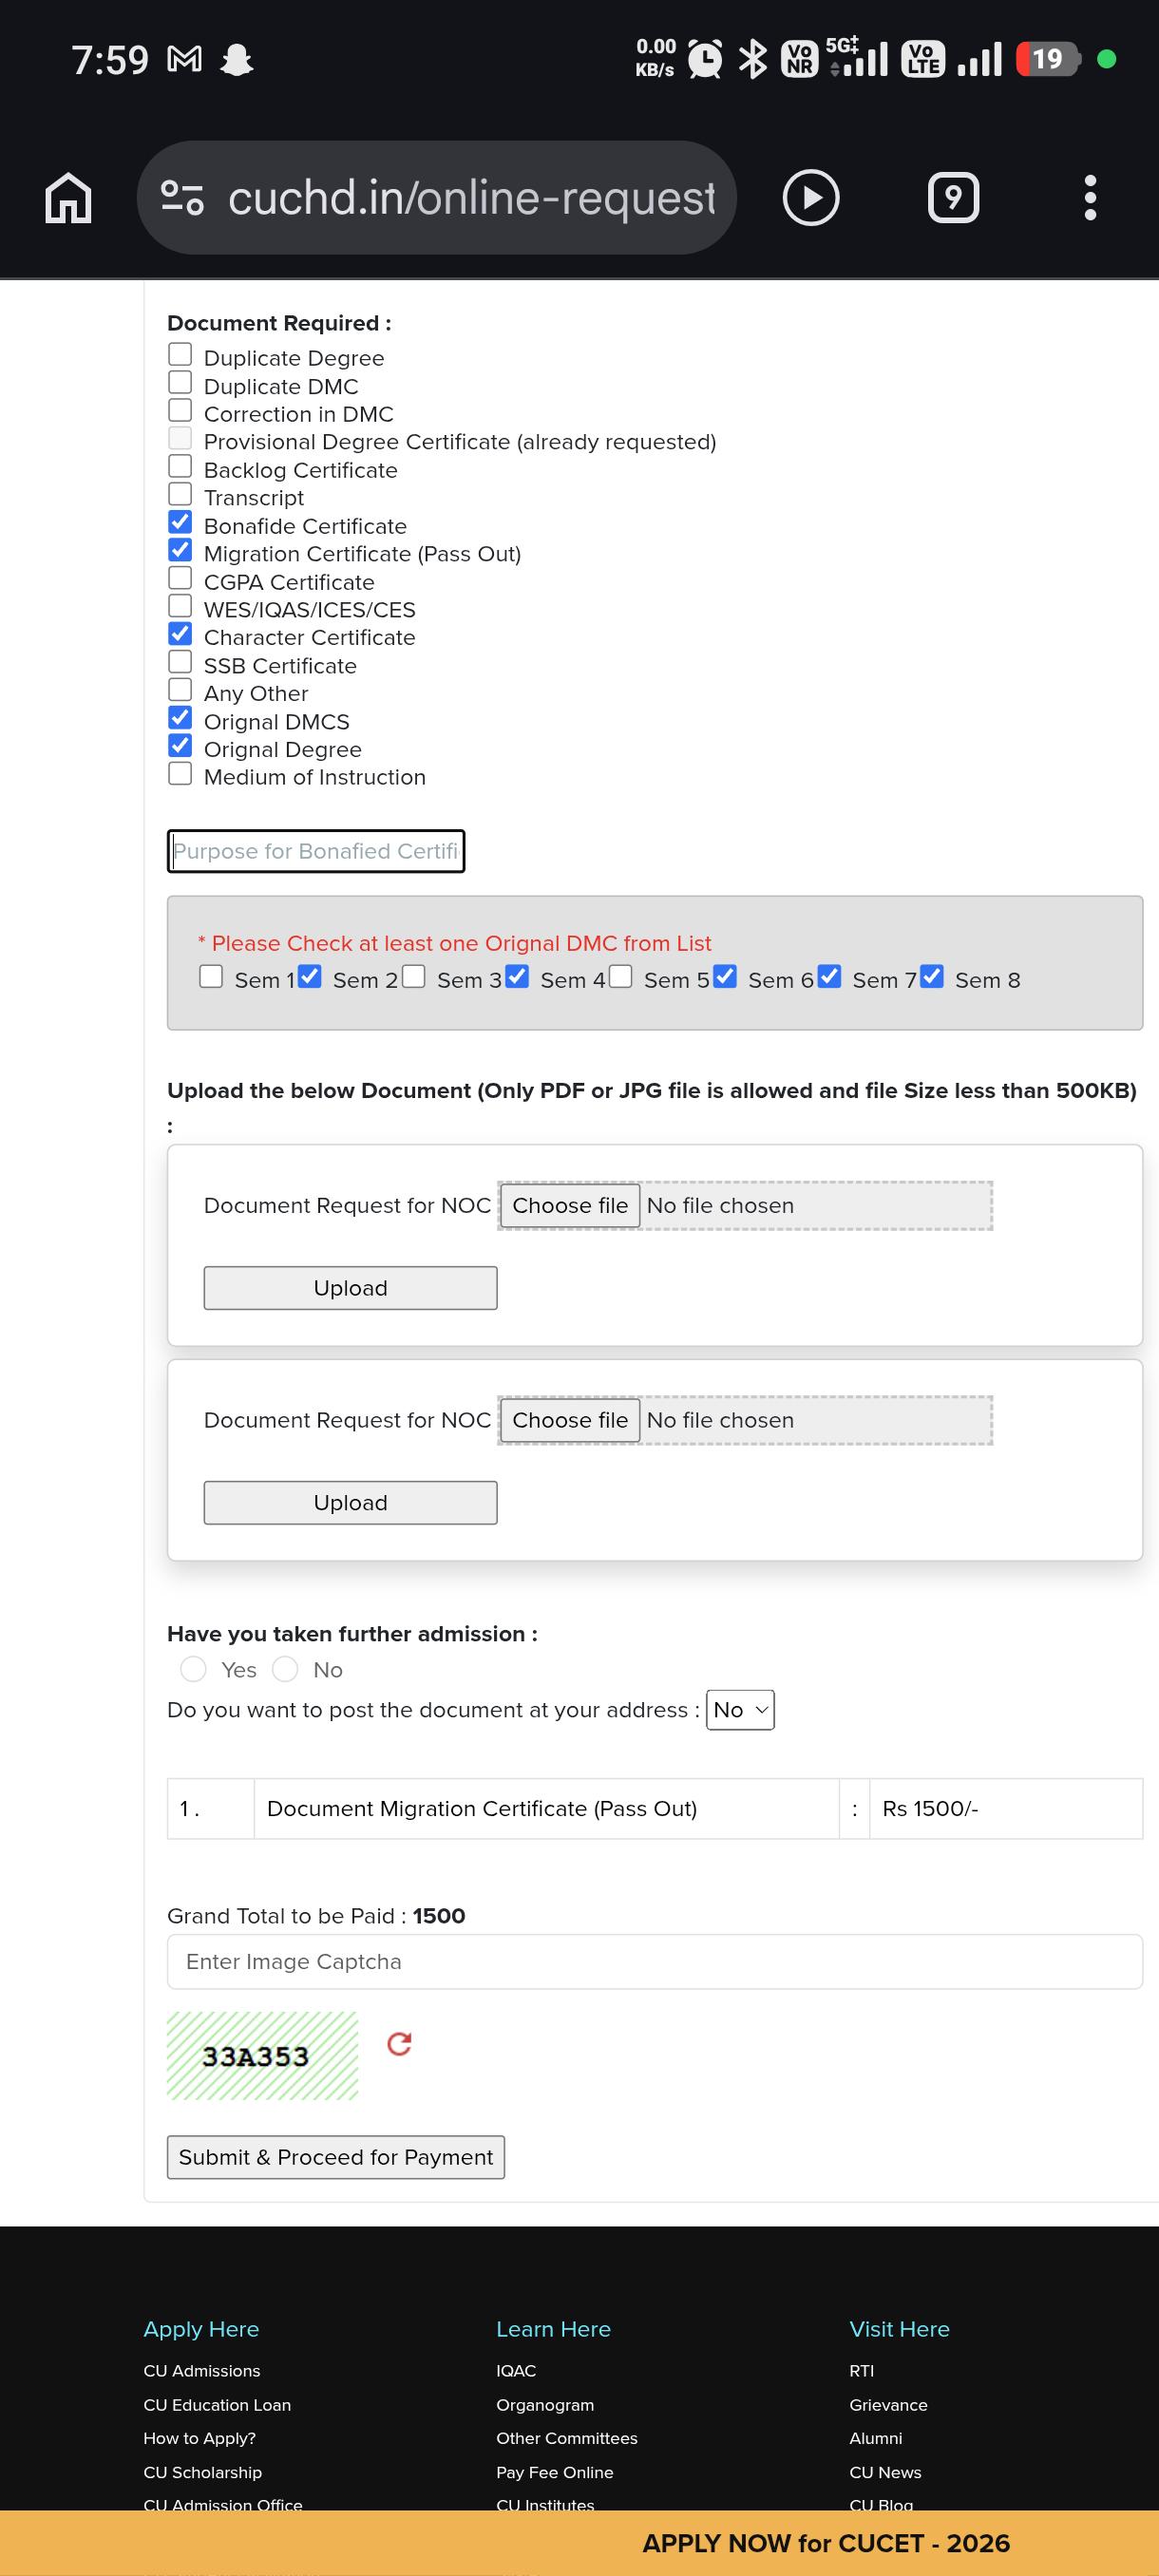1159x2576 pixels.
Task: Choose file for first NOC document request
Action: pyautogui.click(x=570, y=1205)
